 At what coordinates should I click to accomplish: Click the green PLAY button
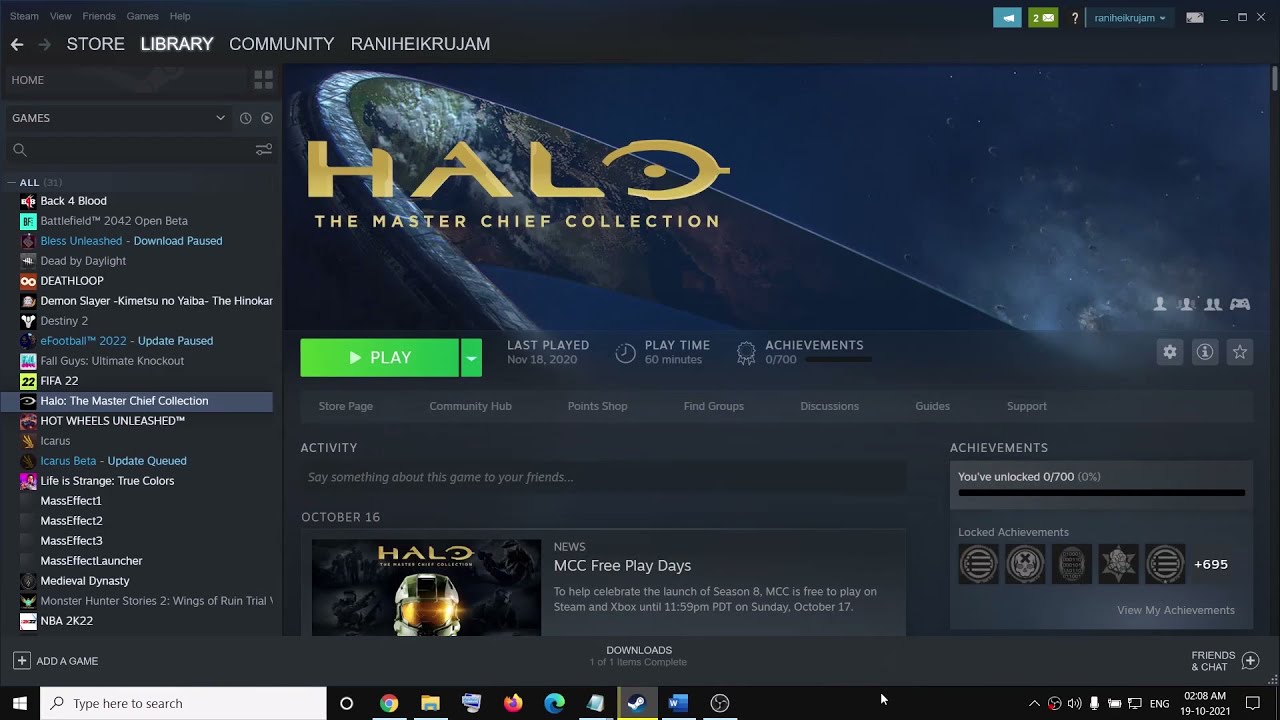tap(380, 358)
